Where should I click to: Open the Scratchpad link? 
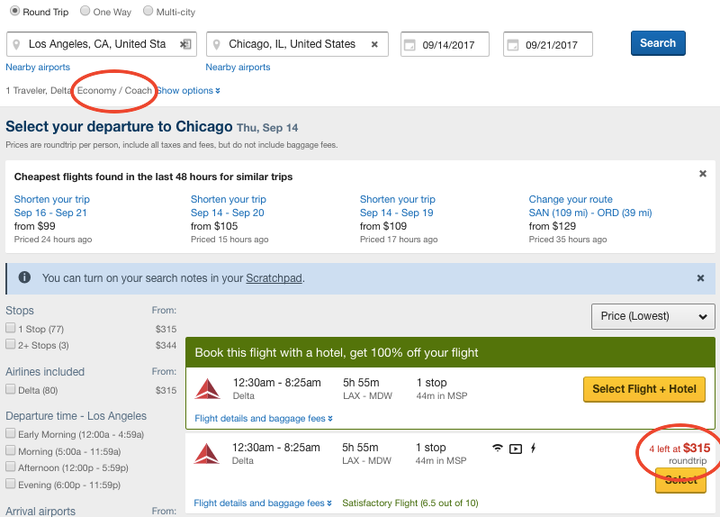[x=274, y=278]
